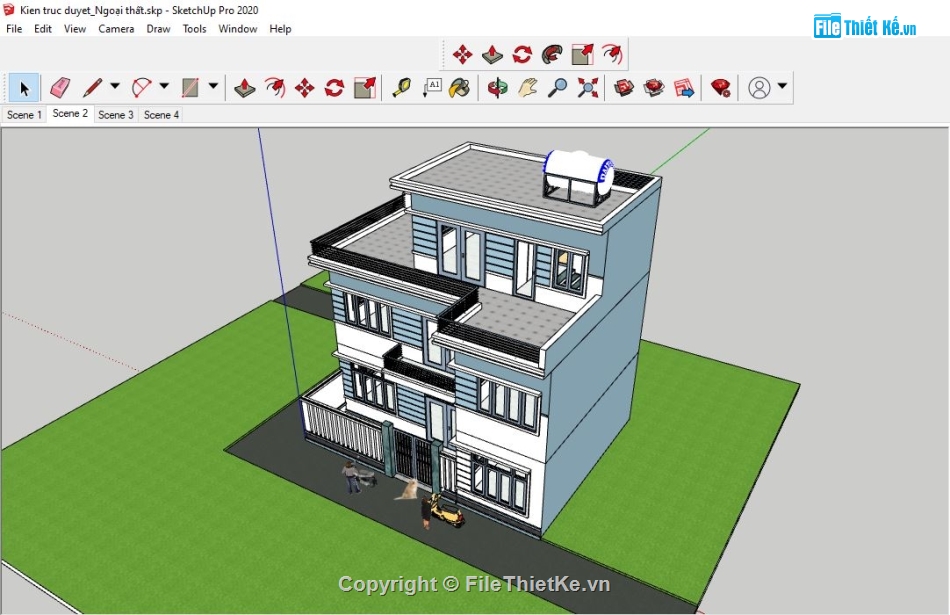Viewport: 950px width, 615px height.
Task: Pick the pink Eraser tool
Action: 59,88
